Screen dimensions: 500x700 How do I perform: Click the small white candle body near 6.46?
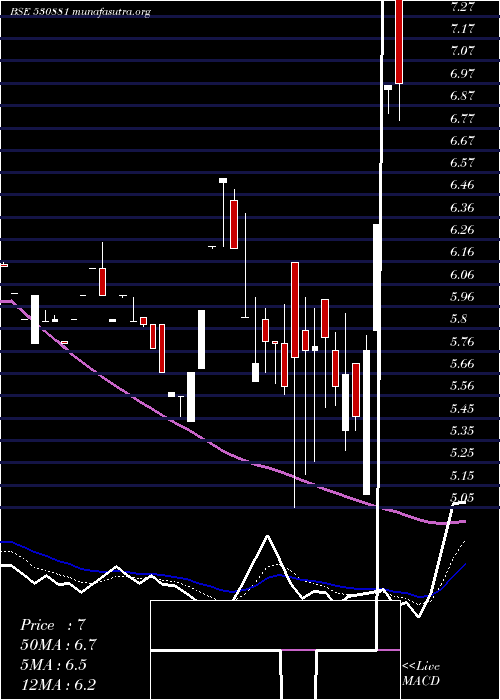tap(223, 180)
